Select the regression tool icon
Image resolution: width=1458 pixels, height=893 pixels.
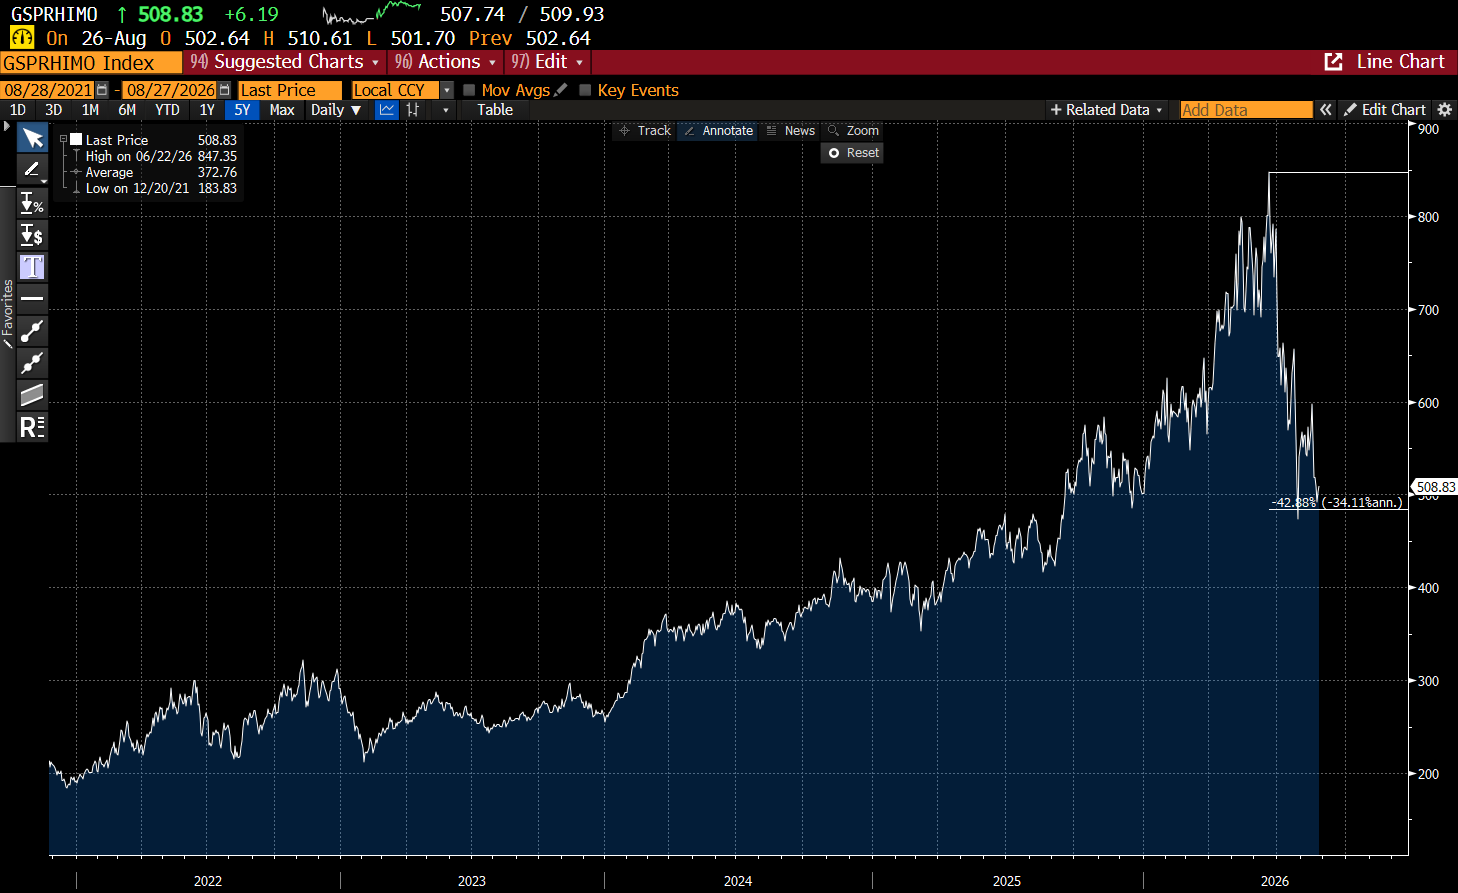coord(32,427)
